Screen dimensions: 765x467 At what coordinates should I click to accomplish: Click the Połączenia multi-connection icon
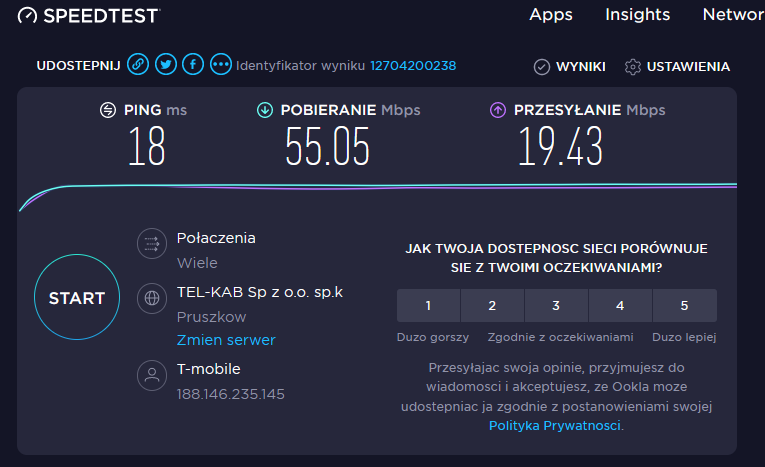(152, 243)
